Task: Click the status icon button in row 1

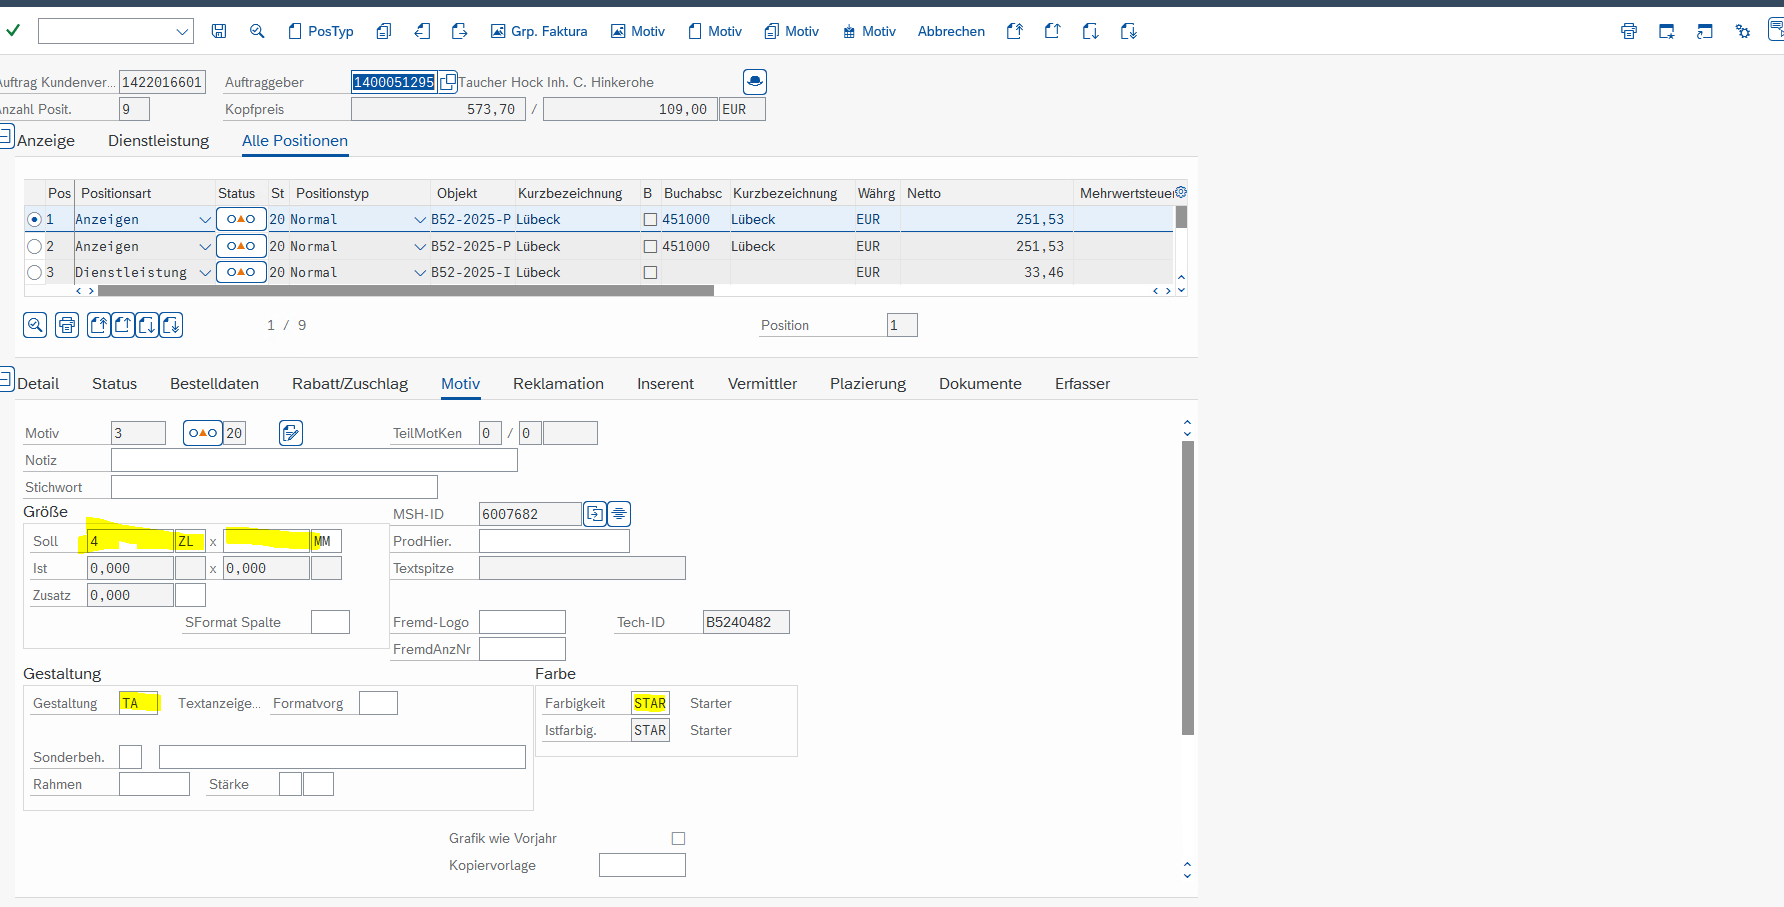Action: [x=241, y=219]
